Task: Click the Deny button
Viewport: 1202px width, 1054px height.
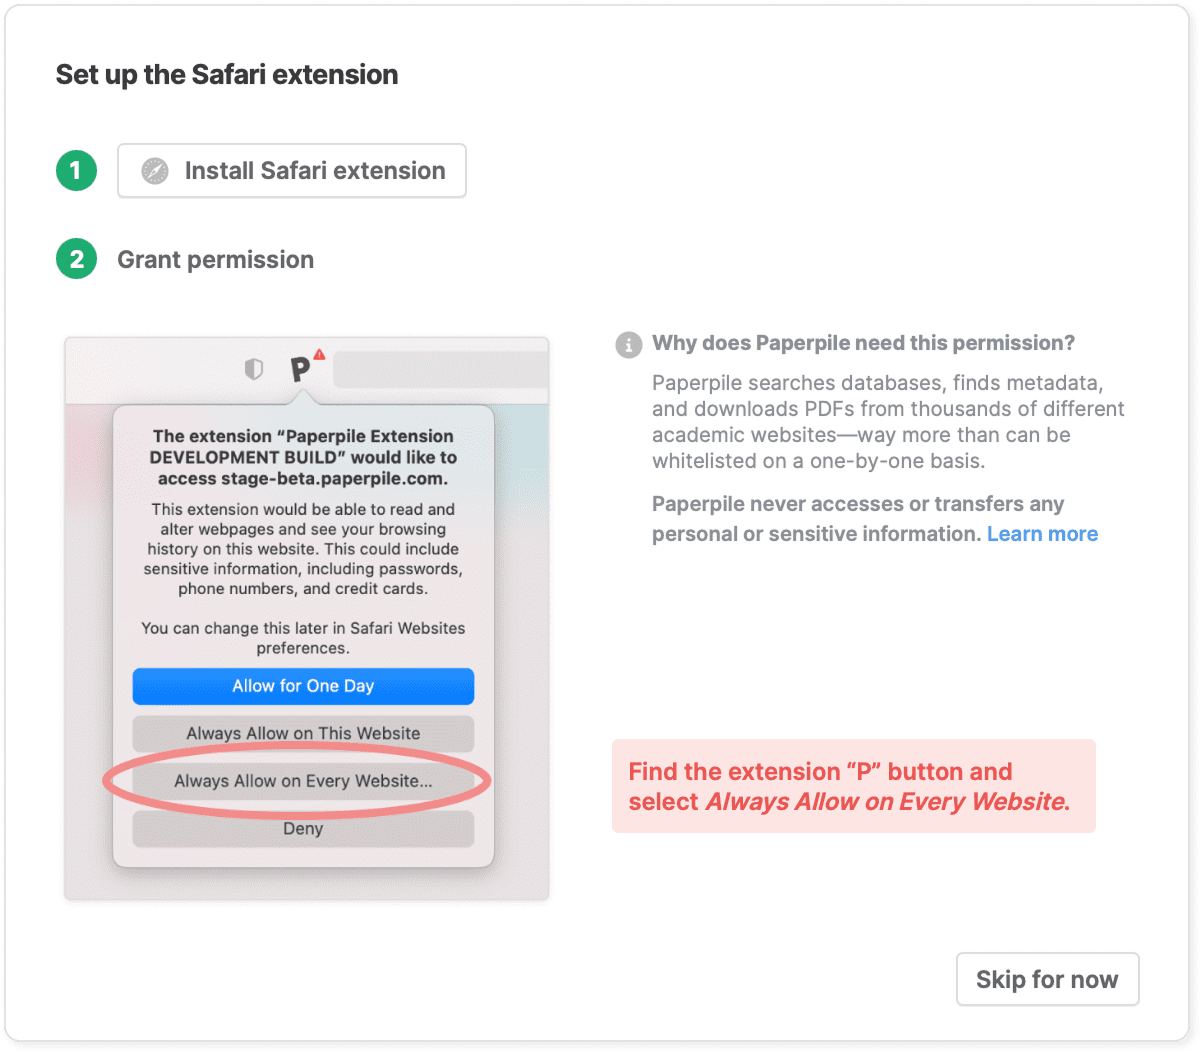Action: pyautogui.click(x=303, y=829)
